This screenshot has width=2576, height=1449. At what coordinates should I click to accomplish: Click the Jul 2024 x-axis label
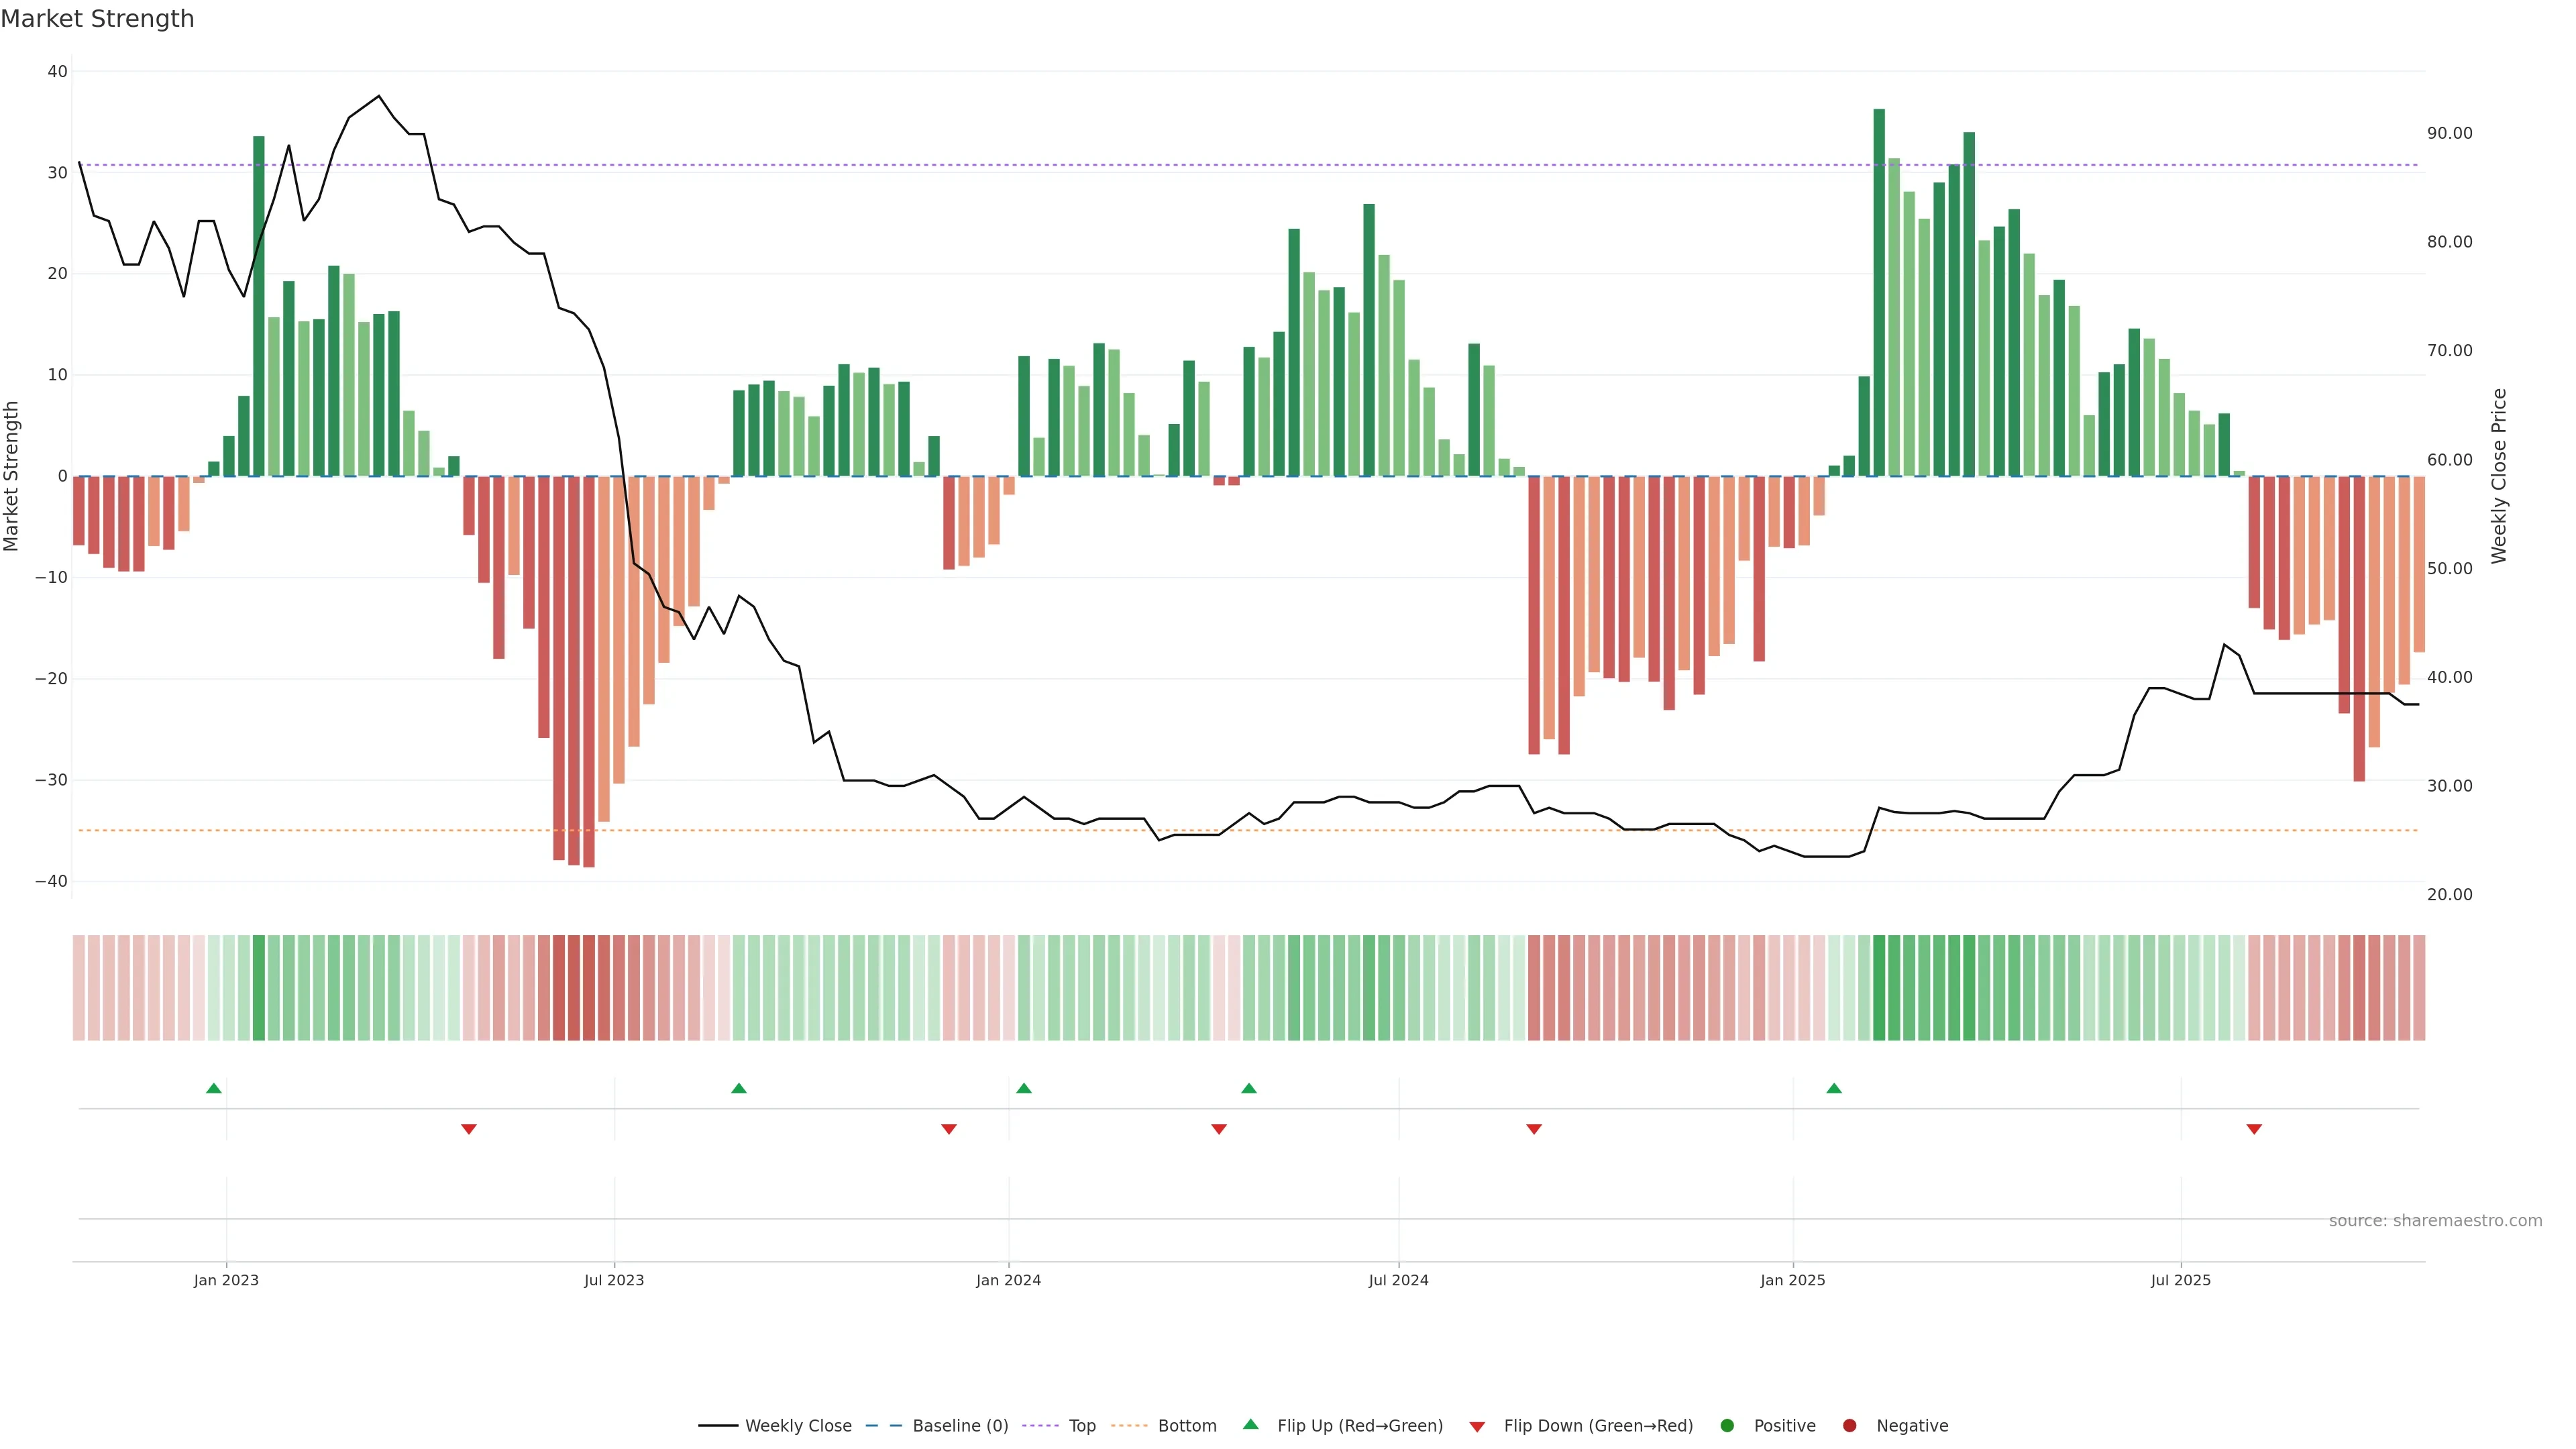point(1398,1280)
